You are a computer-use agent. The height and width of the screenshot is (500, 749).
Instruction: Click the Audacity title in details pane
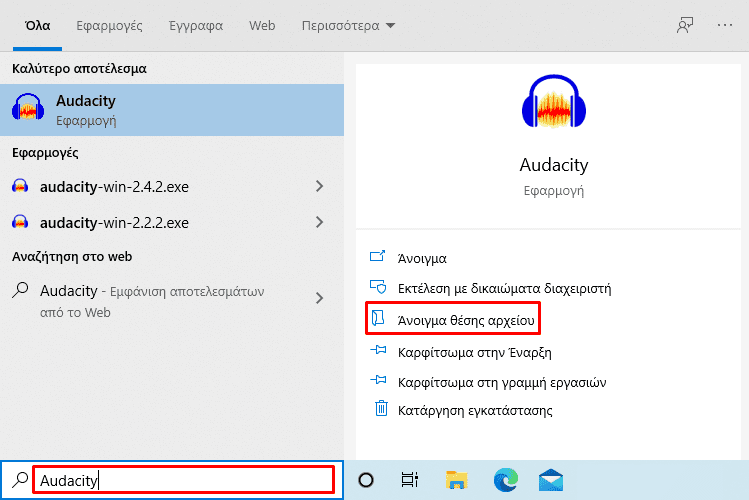(x=554, y=165)
